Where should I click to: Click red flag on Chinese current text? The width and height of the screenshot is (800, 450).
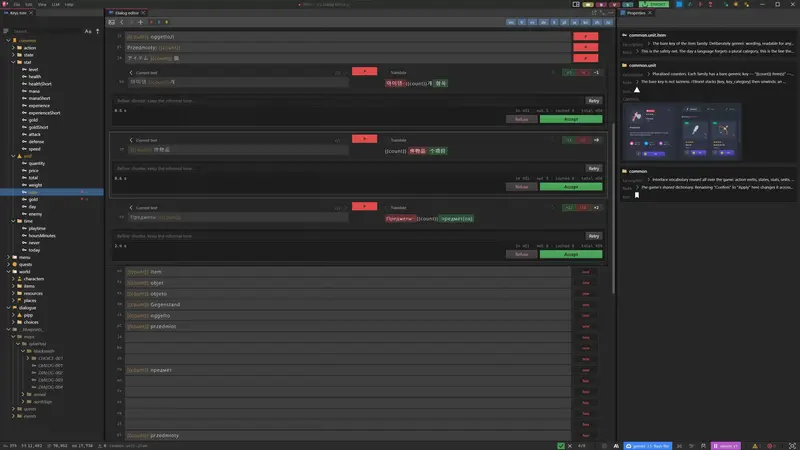pos(364,139)
